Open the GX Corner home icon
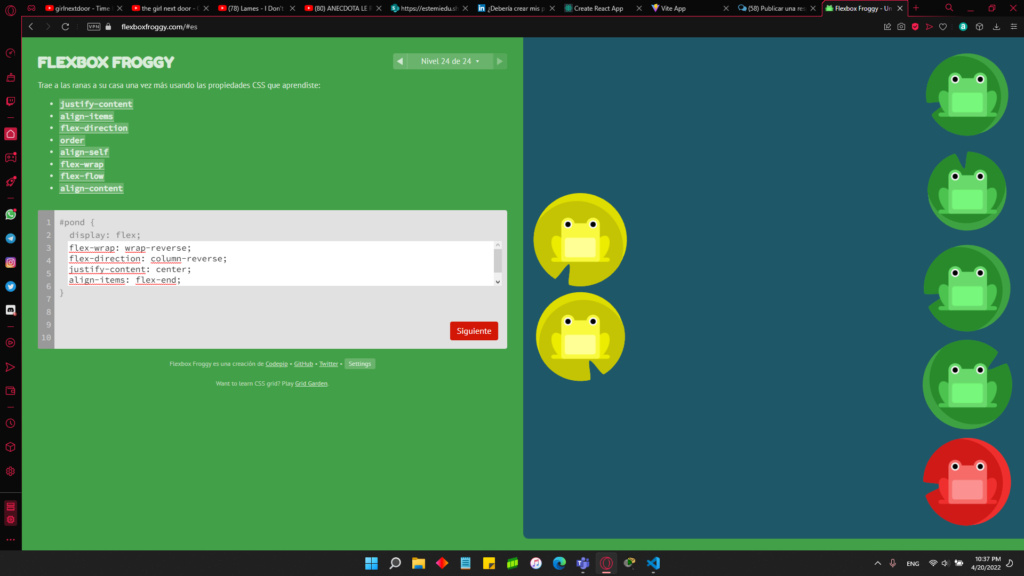Screen dimensions: 1024x576 click(x=10, y=134)
